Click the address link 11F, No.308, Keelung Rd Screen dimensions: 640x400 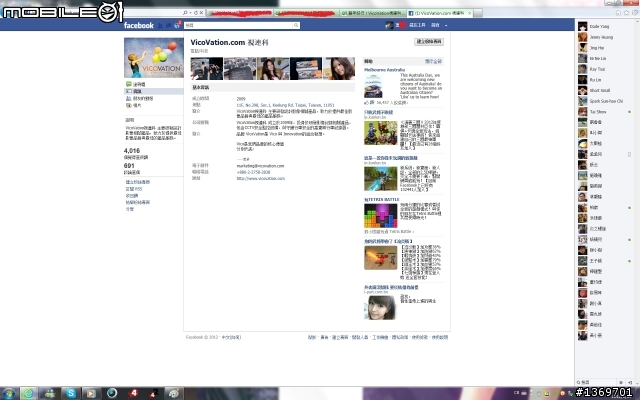point(285,105)
